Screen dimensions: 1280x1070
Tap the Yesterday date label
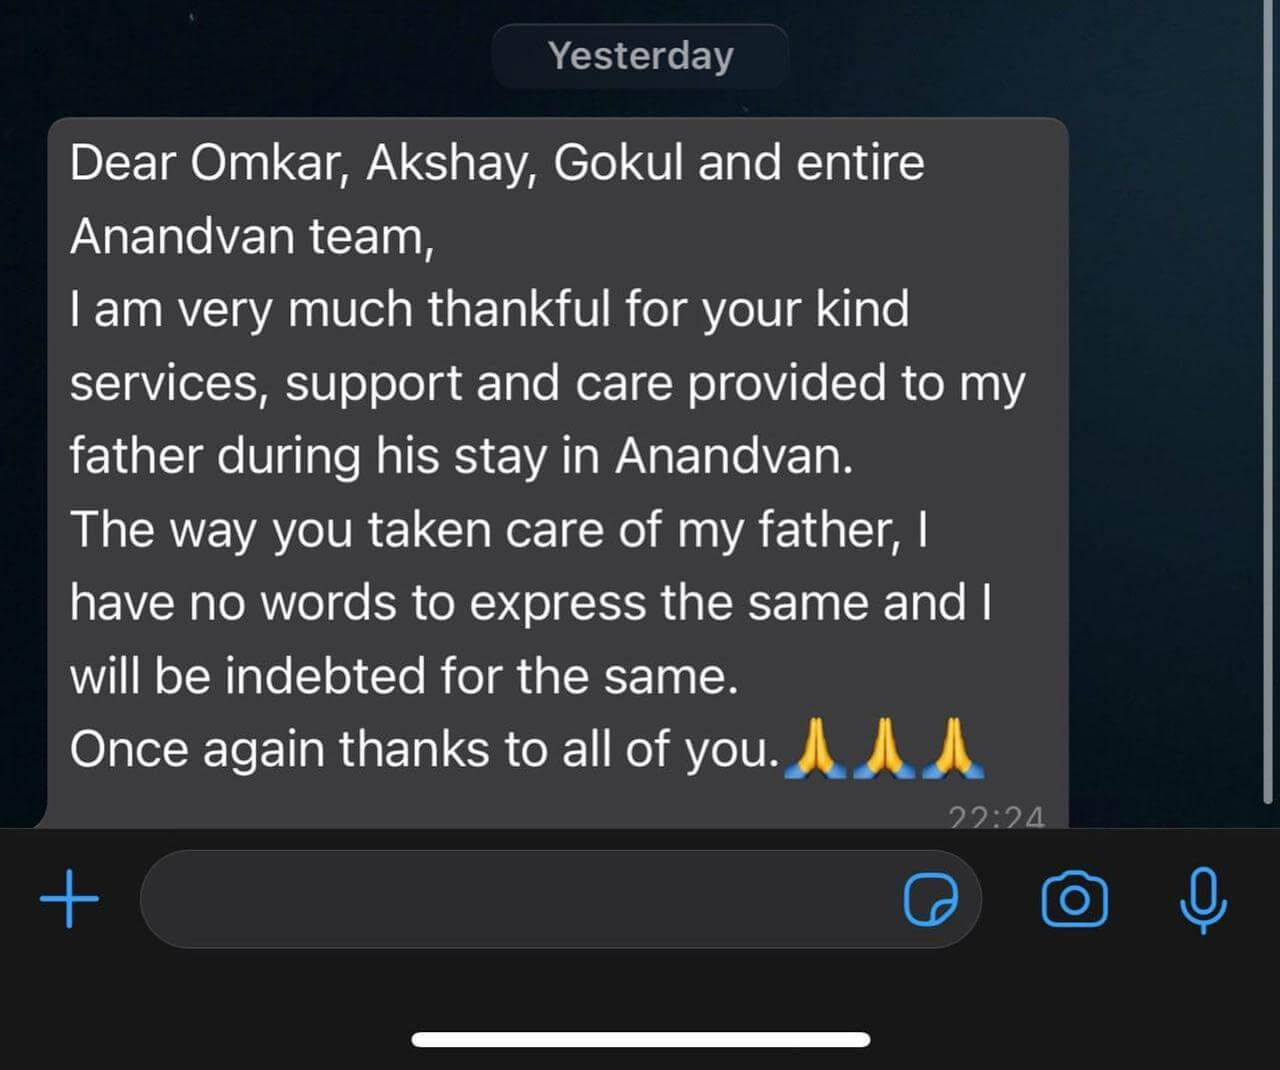(x=640, y=56)
